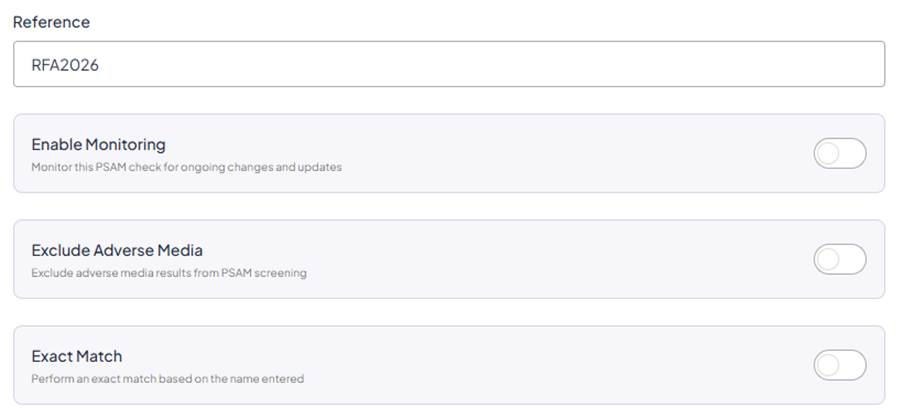The width and height of the screenshot is (903, 418).
Task: Toggle the Exclude Adverse Media switch
Action: [x=839, y=260]
